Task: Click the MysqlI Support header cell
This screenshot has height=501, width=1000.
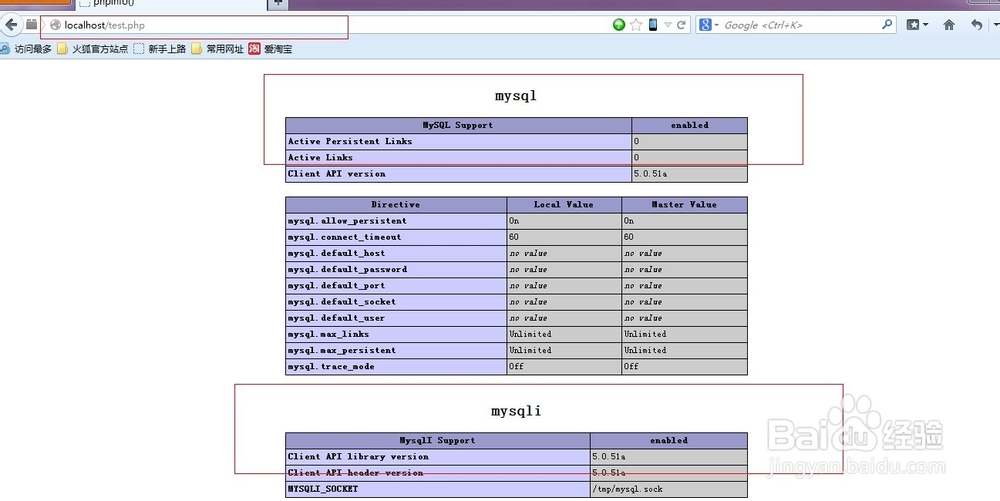Action: (437, 440)
